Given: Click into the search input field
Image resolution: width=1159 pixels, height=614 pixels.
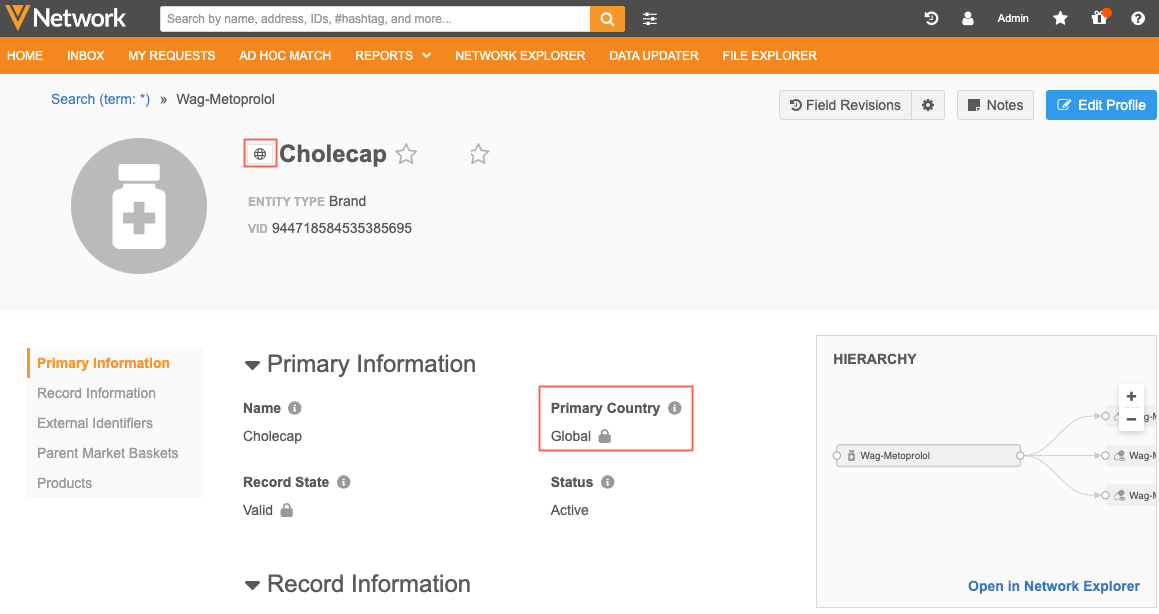Looking at the screenshot, I should [375, 19].
